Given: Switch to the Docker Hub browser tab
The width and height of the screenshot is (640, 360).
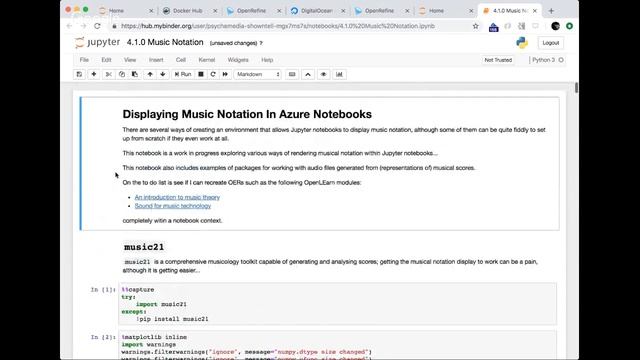Looking at the screenshot, I should pos(188,11).
